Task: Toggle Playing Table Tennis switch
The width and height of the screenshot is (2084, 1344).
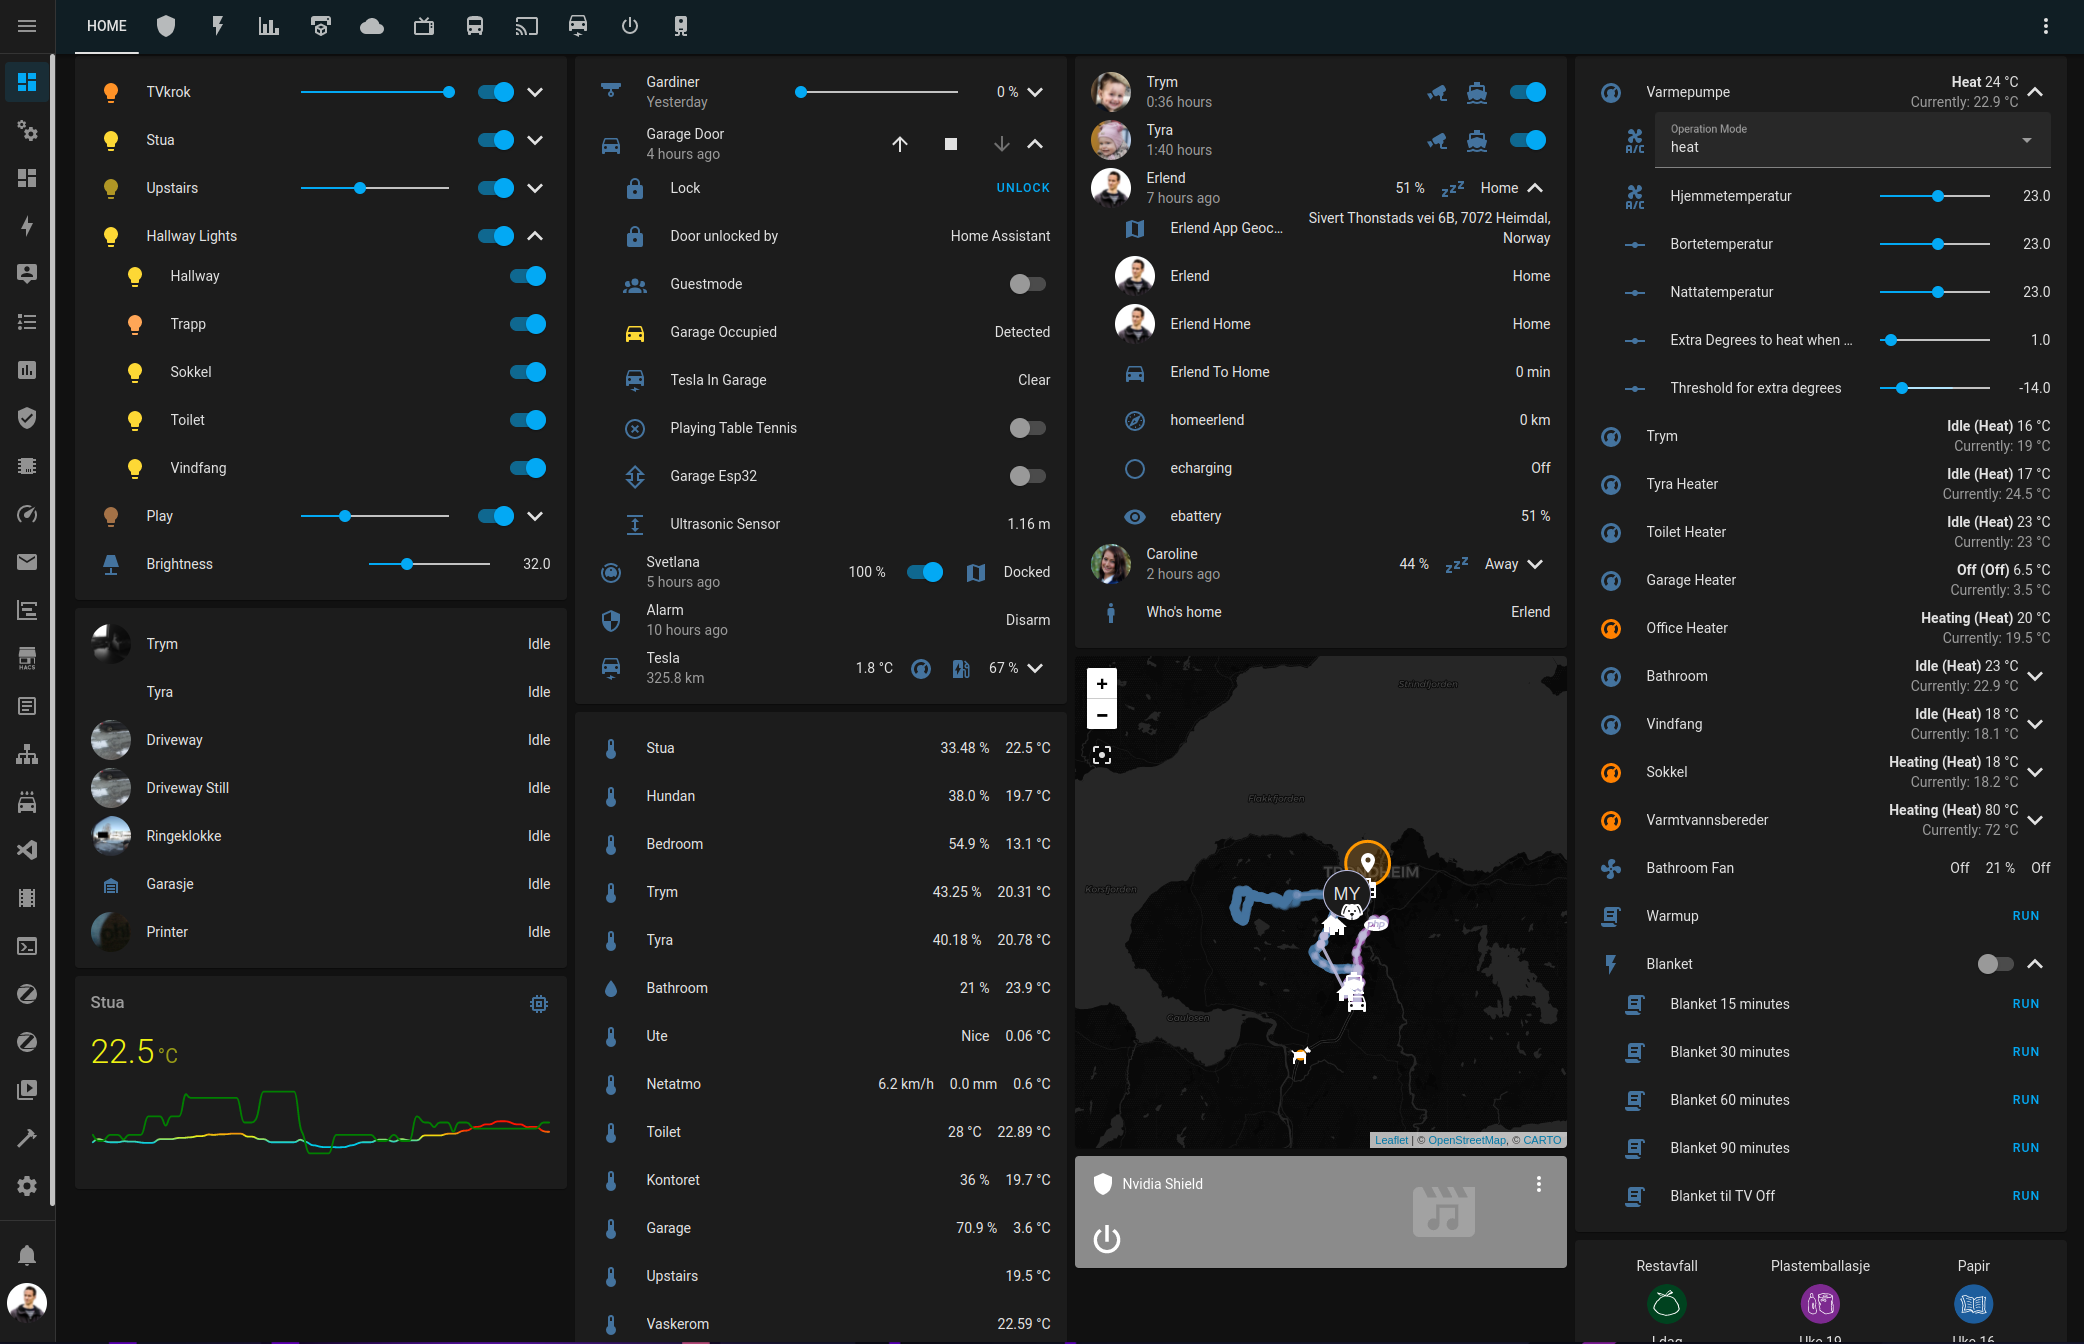Action: click(x=1027, y=428)
